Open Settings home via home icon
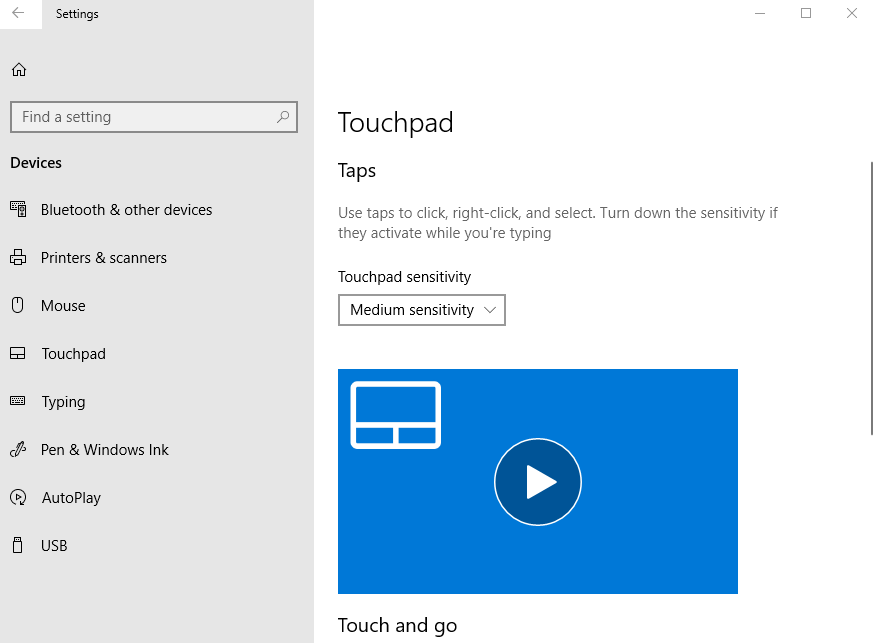The height and width of the screenshot is (643, 874). (x=18, y=69)
